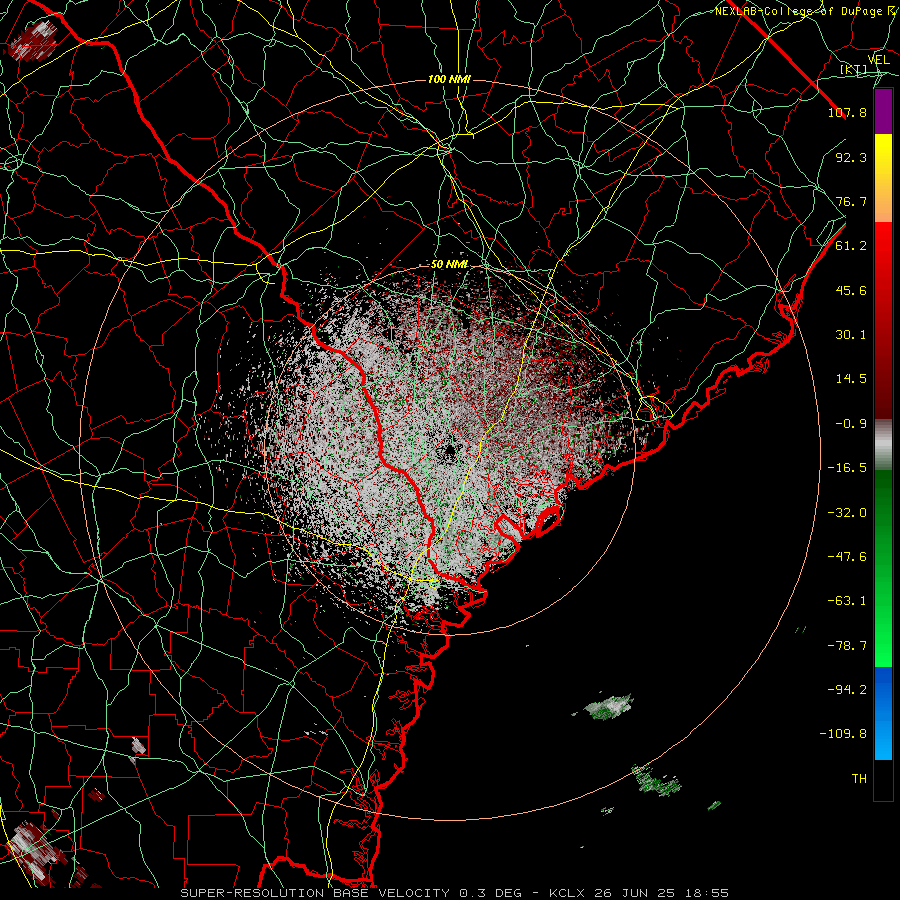Click the red echo cluster in top-left corner

[33, 41]
